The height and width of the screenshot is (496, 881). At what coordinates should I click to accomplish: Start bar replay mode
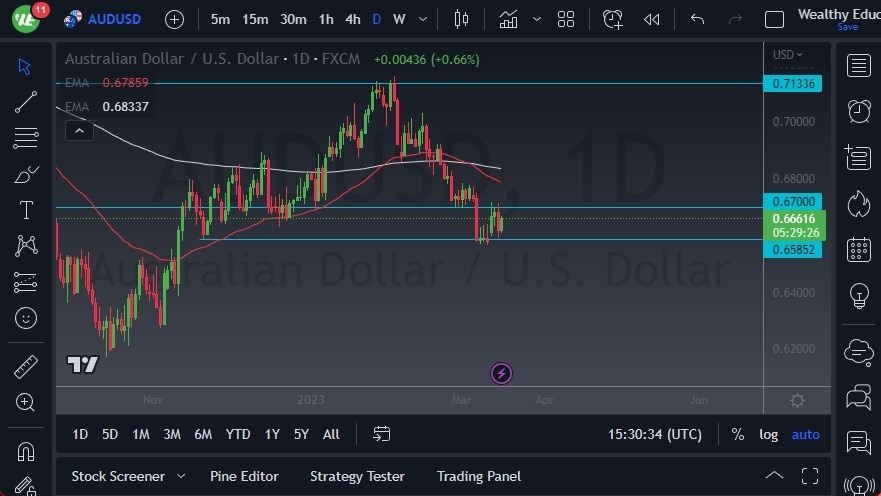(x=652, y=20)
